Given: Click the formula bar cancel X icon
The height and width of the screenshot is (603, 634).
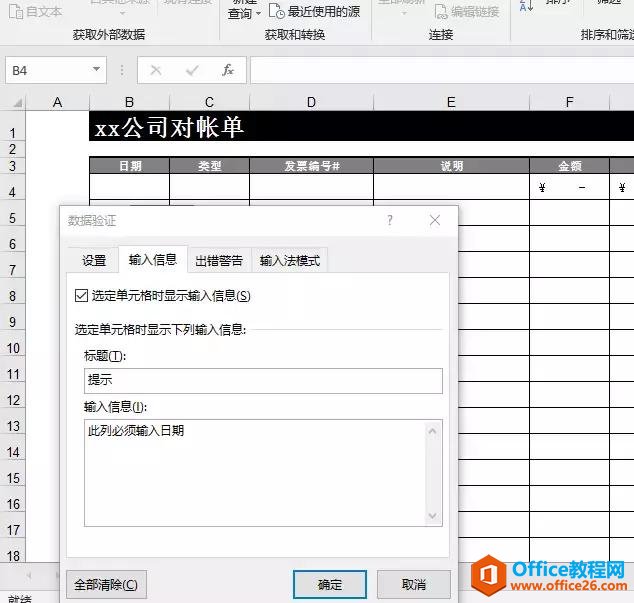Looking at the screenshot, I should 156,71.
